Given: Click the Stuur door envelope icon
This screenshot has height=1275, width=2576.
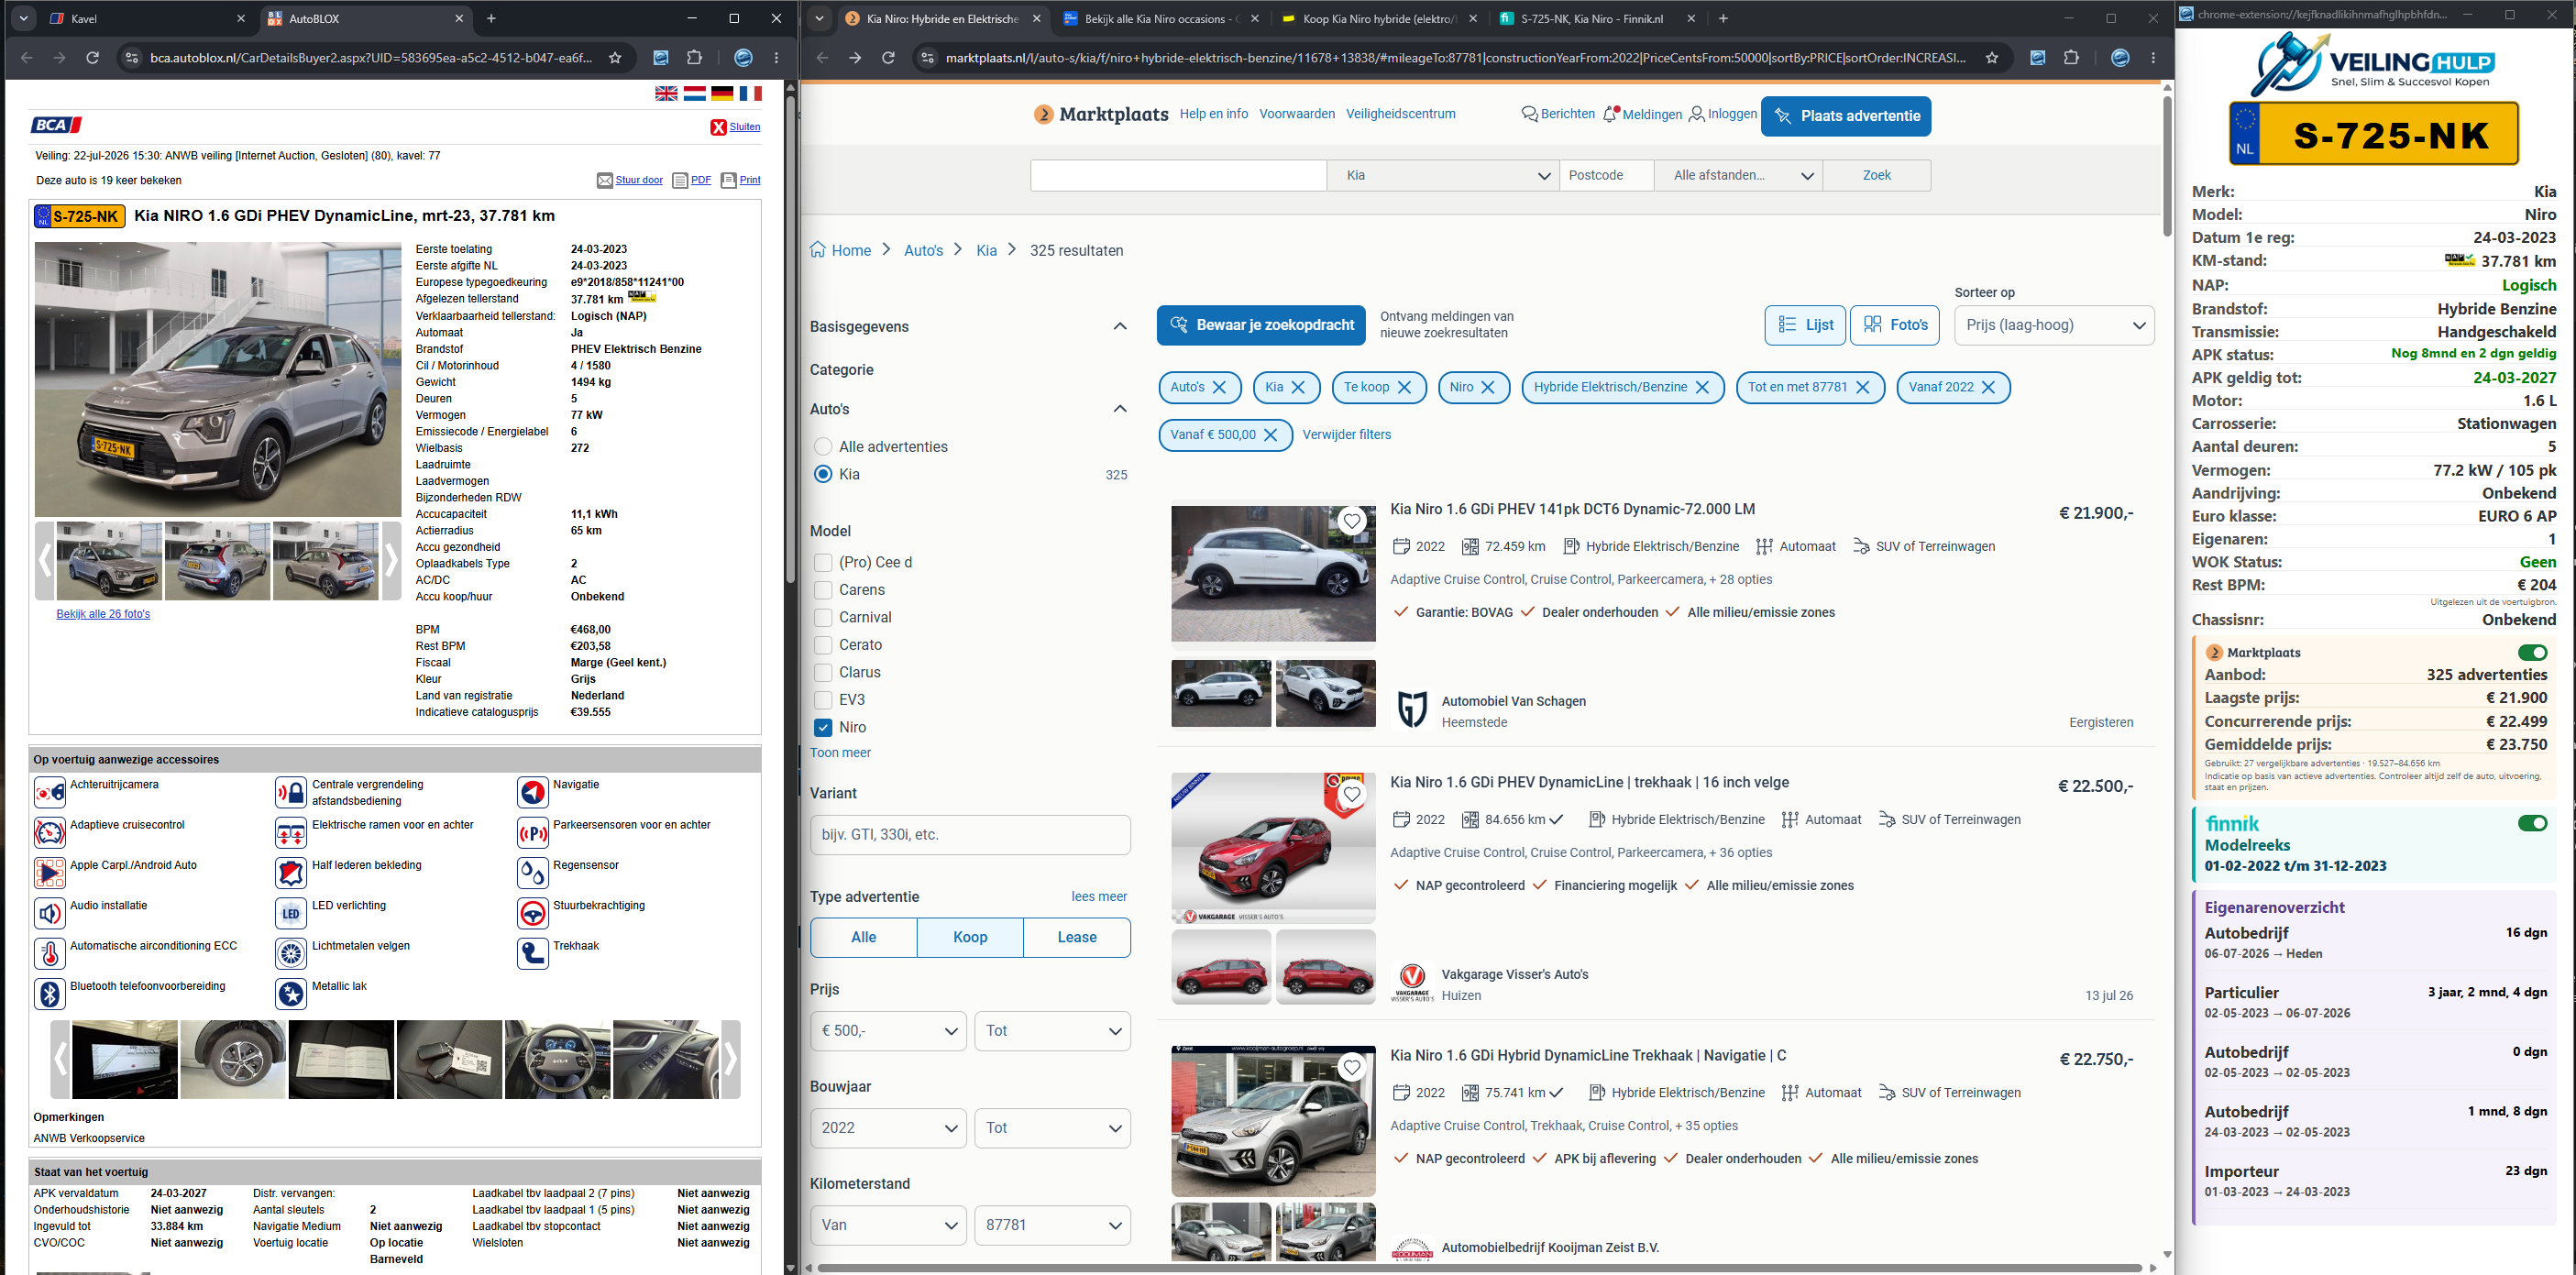Looking at the screenshot, I should point(604,181).
